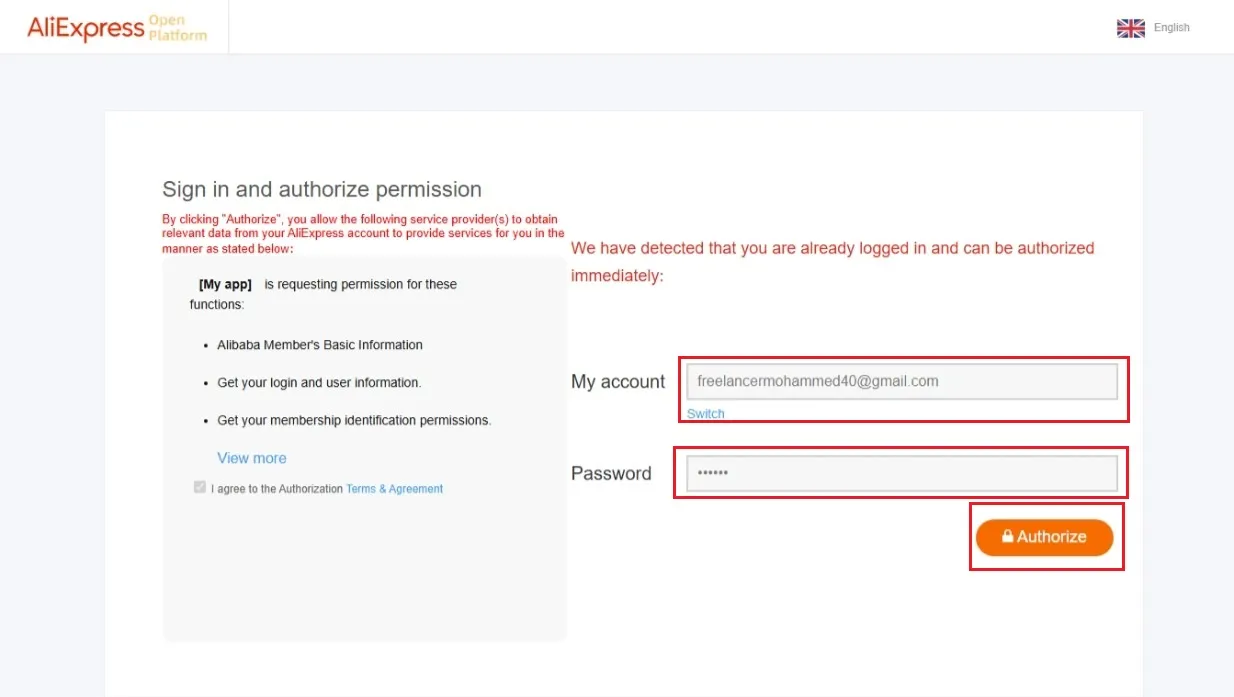Click the lock icon on the Authorize button
This screenshot has width=1234, height=697.
[1007, 537]
